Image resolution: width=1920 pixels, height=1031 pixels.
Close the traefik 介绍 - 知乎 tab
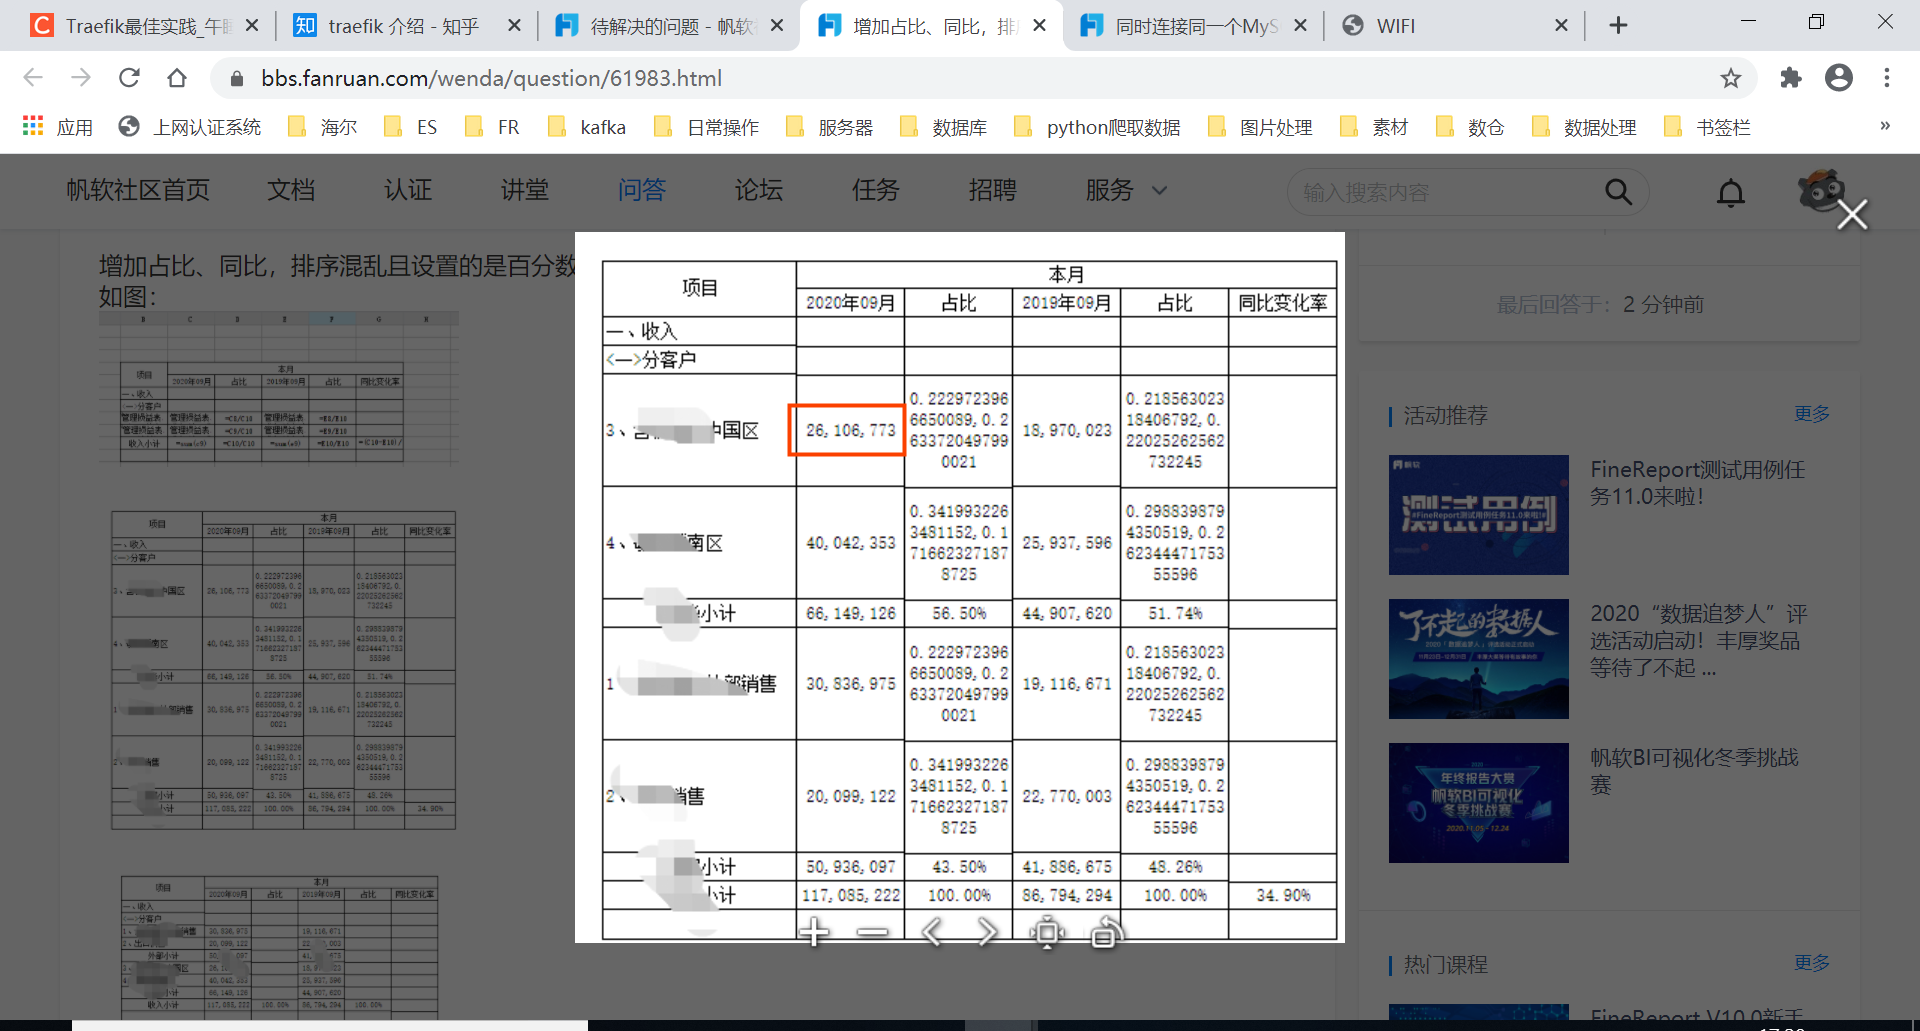(514, 26)
